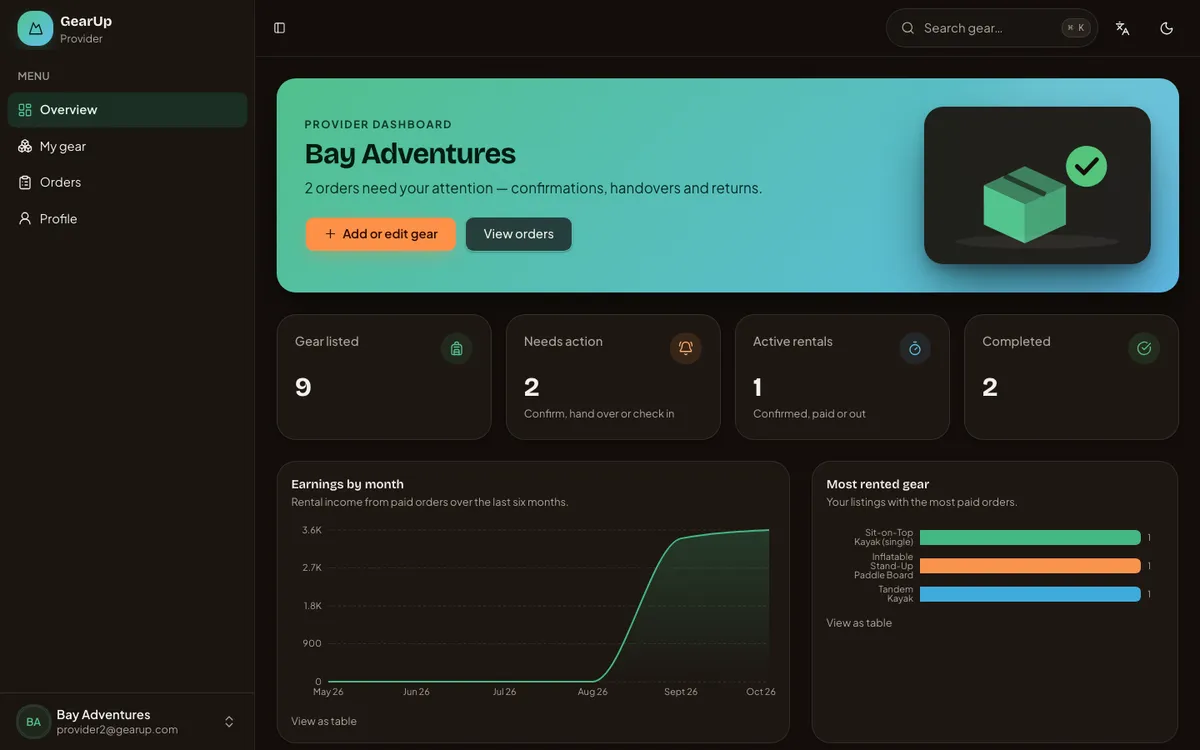Screen dimensions: 1200x750
Task: Click the plus icon on Add gear button
Action: [330, 234]
